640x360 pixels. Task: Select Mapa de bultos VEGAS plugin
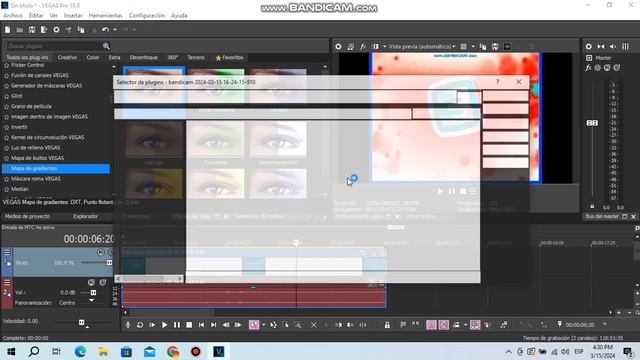point(37,158)
